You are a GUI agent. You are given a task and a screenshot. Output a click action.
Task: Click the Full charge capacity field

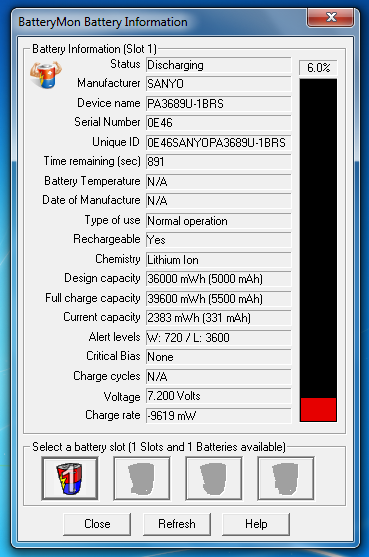point(218,299)
